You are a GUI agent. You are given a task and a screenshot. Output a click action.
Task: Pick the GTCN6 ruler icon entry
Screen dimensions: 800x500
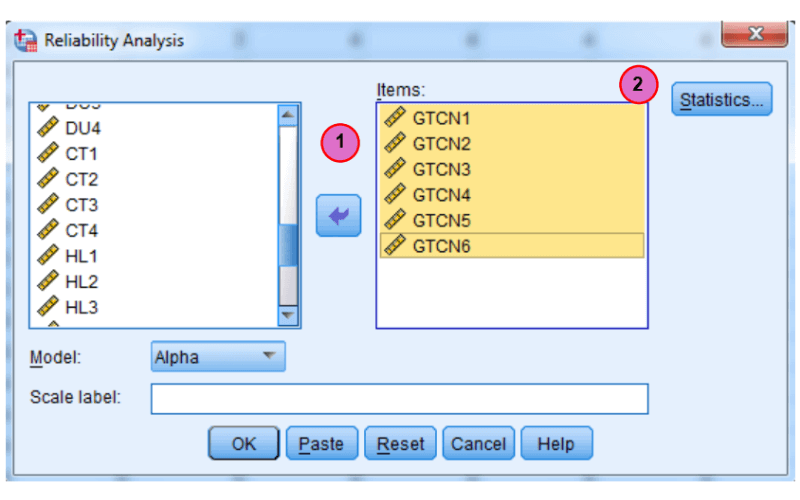pyautogui.click(x=395, y=245)
